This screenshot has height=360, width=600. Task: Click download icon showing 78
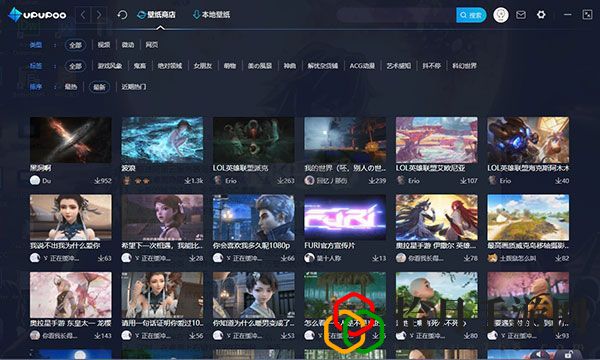466,258
